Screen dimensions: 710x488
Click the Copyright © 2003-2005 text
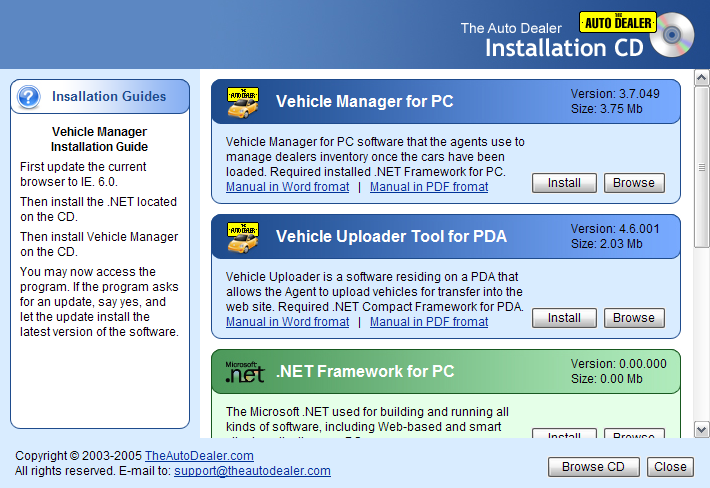(79, 456)
